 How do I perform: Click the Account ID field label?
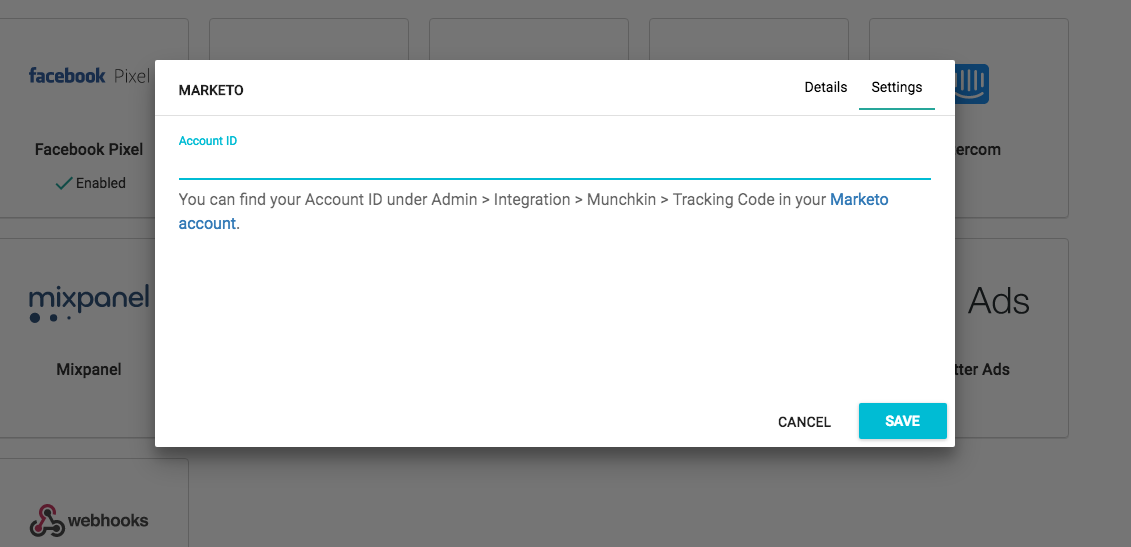coord(208,141)
